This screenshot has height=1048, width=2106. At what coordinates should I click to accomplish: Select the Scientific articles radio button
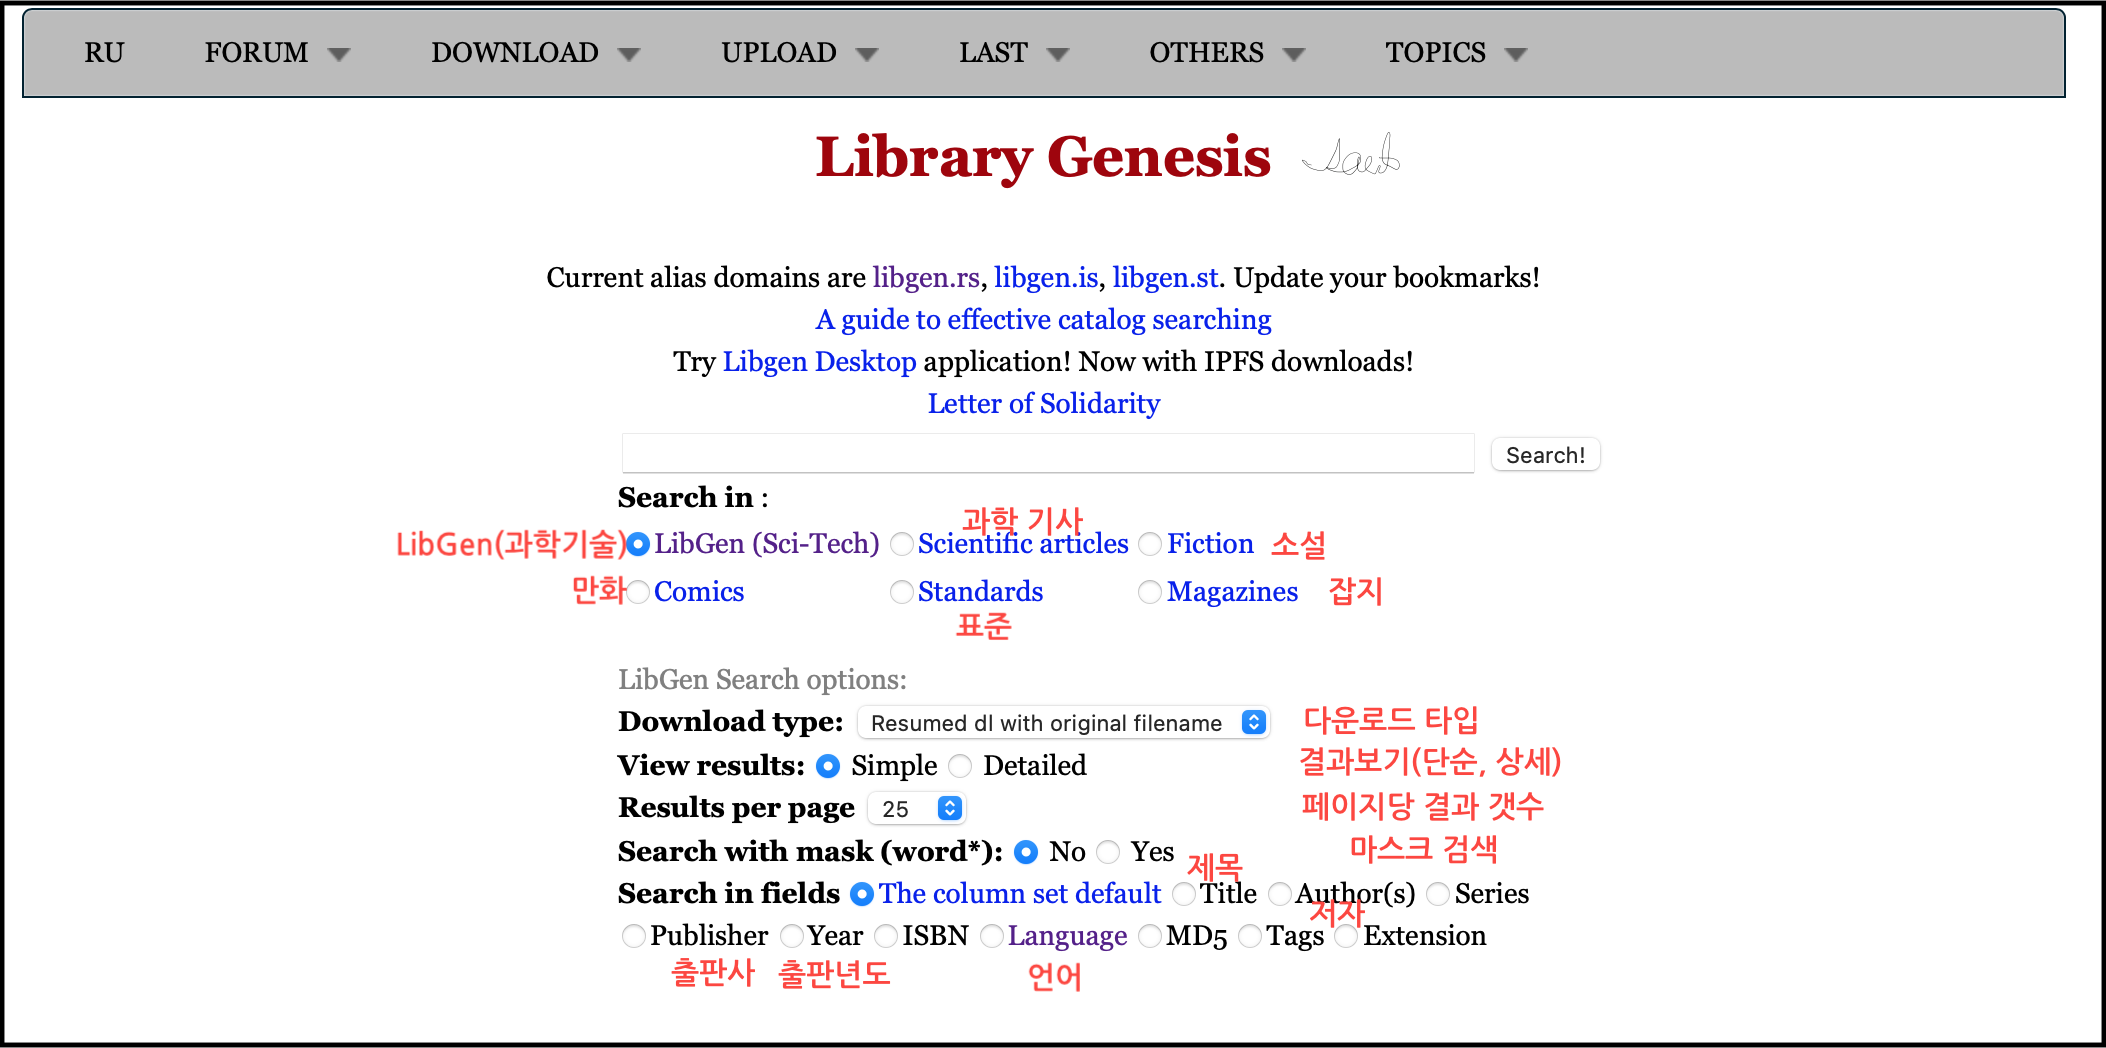(902, 544)
